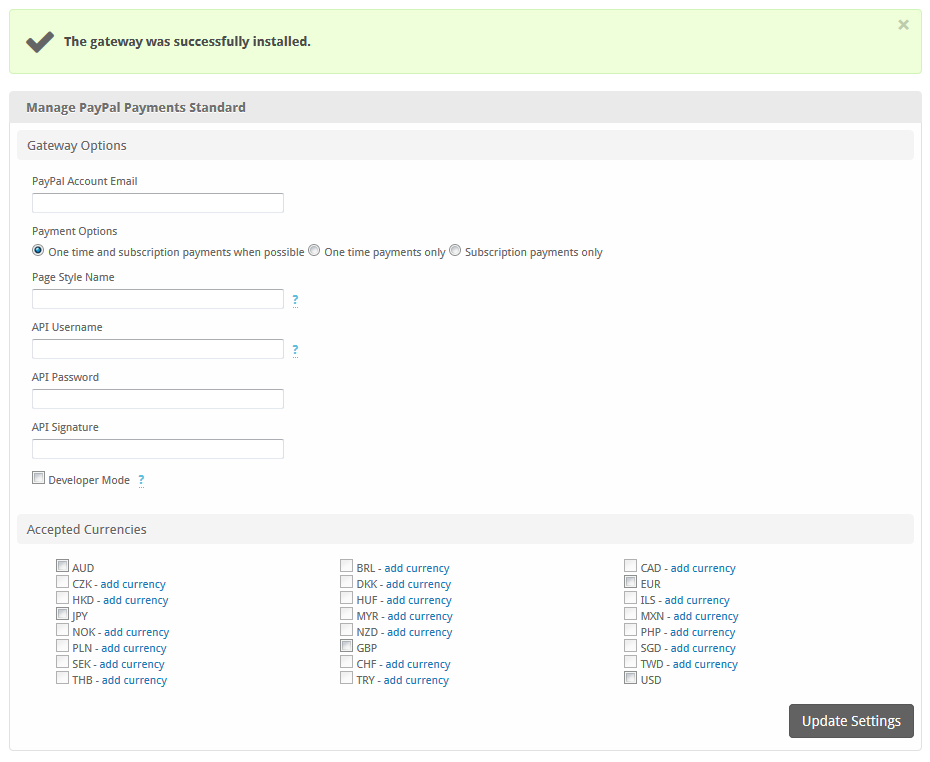Click the API Signature text box
The height and width of the screenshot is (762, 930).
tap(158, 449)
